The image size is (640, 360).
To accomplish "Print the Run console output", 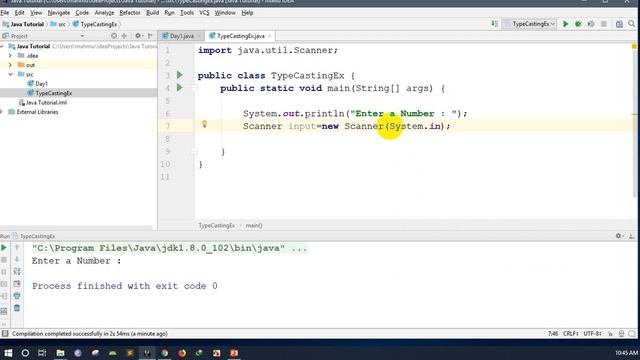I will (17, 296).
